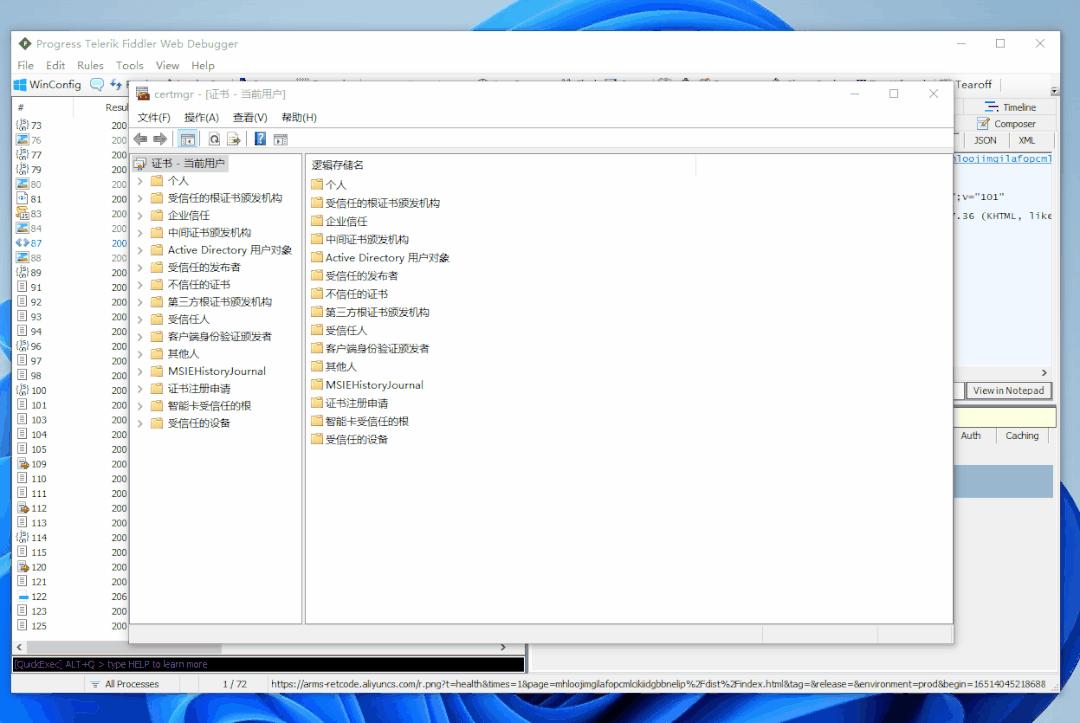Select the JSON response view tab
The image size is (1080, 723).
point(985,140)
